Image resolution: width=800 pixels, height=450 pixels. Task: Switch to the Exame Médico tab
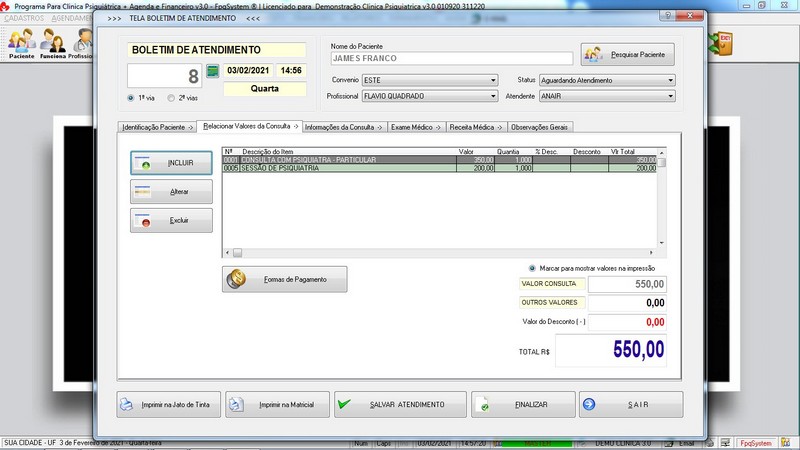point(413,127)
